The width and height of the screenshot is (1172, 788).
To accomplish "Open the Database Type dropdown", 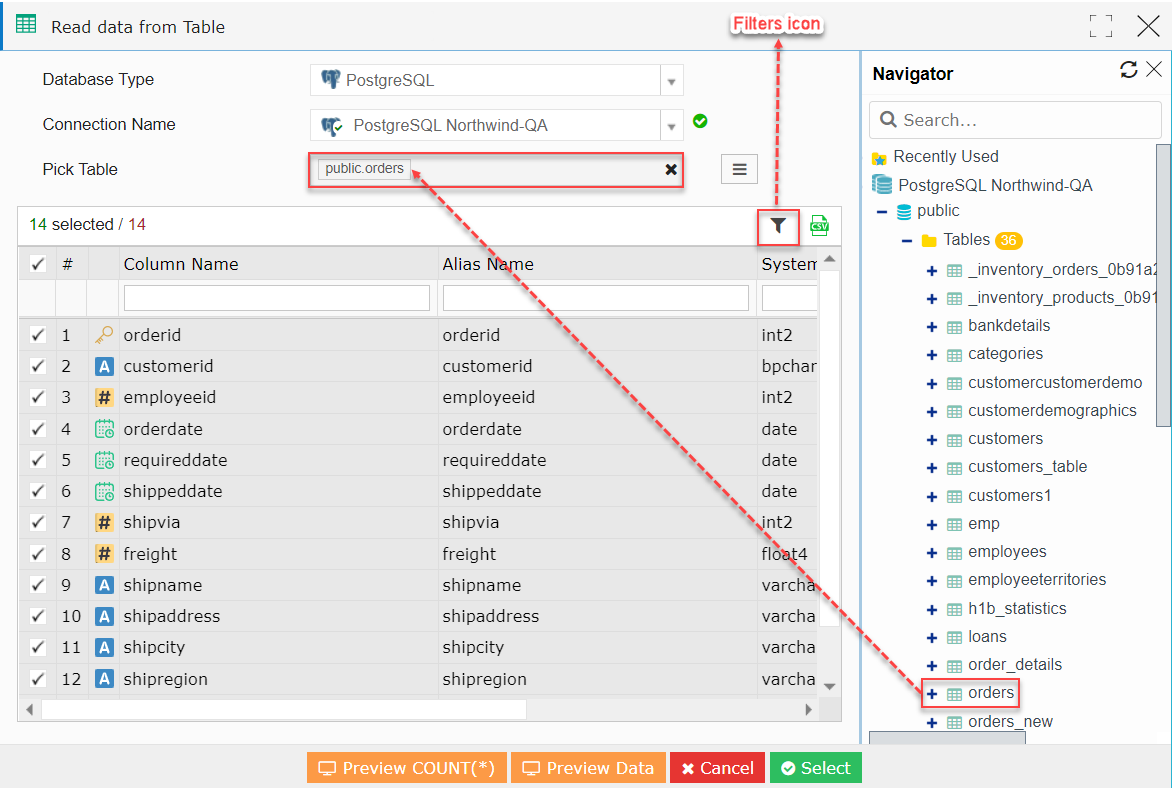I will 671,80.
